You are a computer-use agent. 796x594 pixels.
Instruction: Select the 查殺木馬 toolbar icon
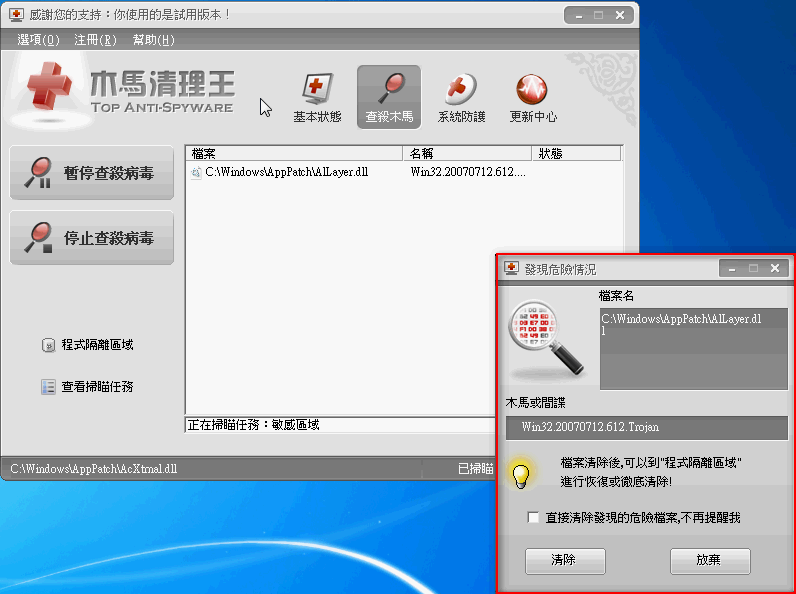pyautogui.click(x=389, y=97)
